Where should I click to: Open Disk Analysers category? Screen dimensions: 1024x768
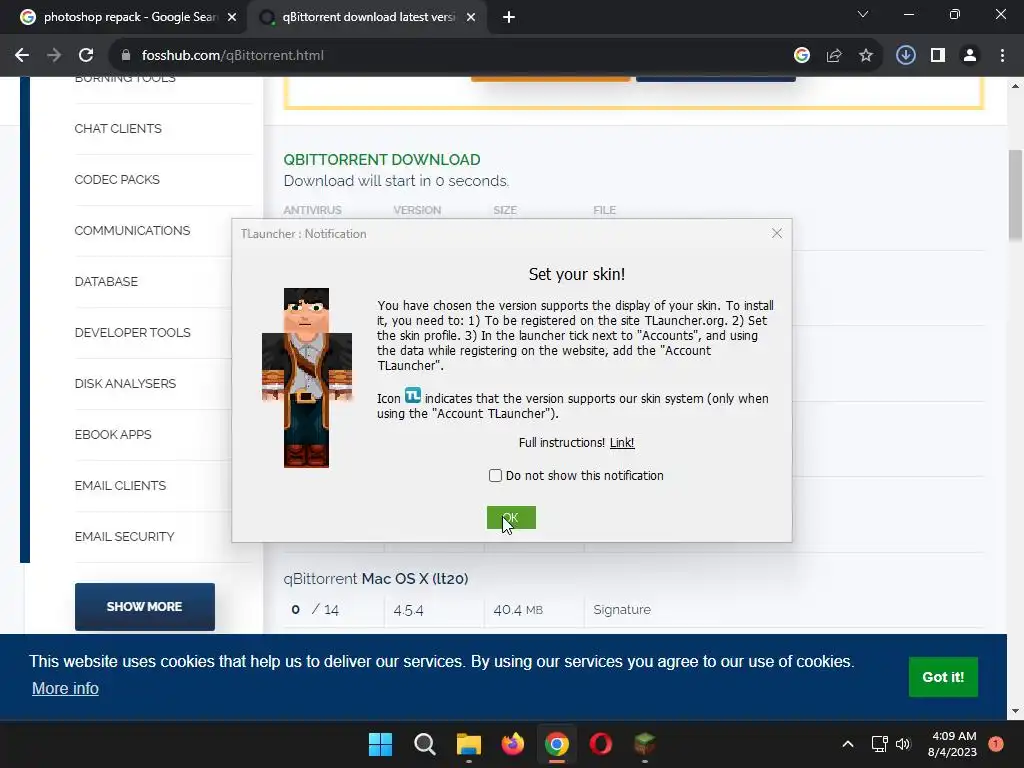coord(125,383)
